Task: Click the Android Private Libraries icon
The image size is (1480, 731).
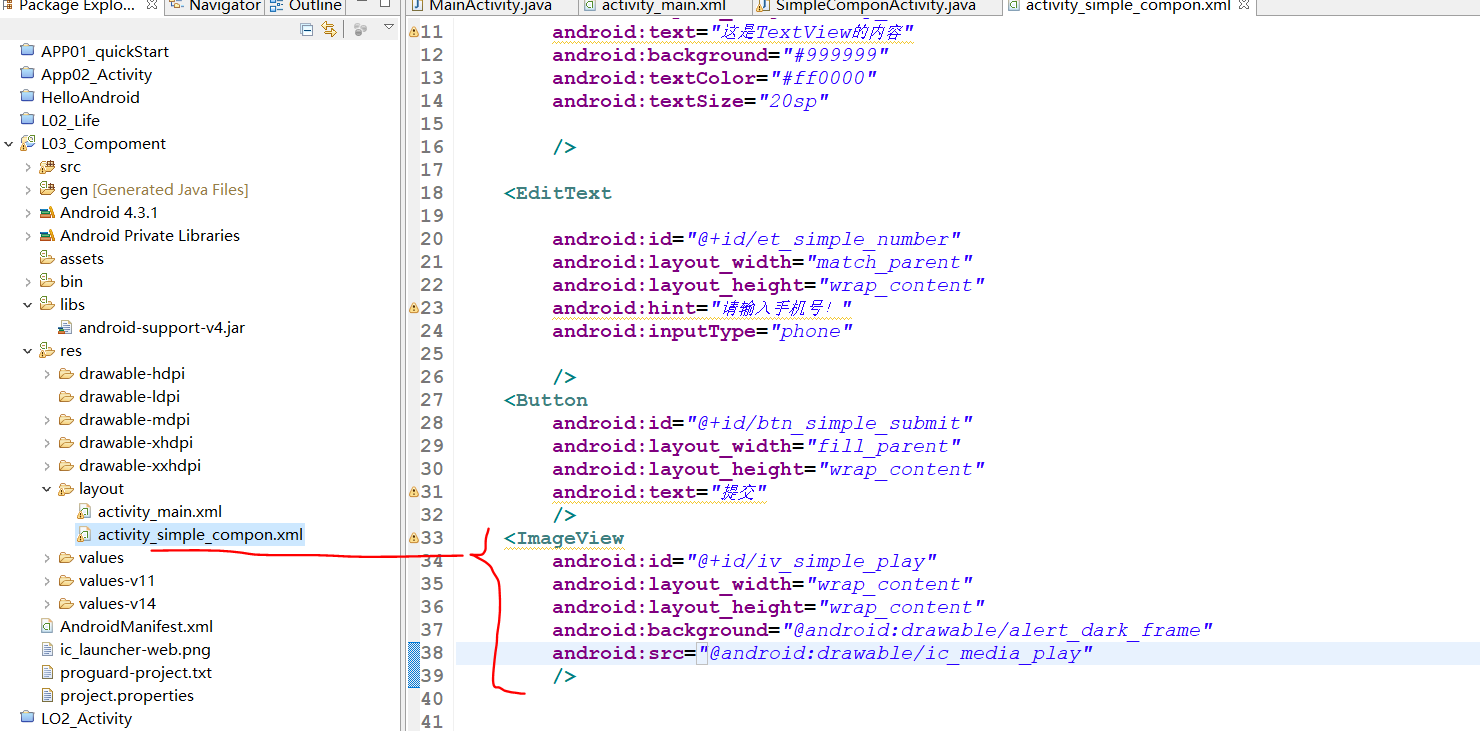Action: coord(47,235)
